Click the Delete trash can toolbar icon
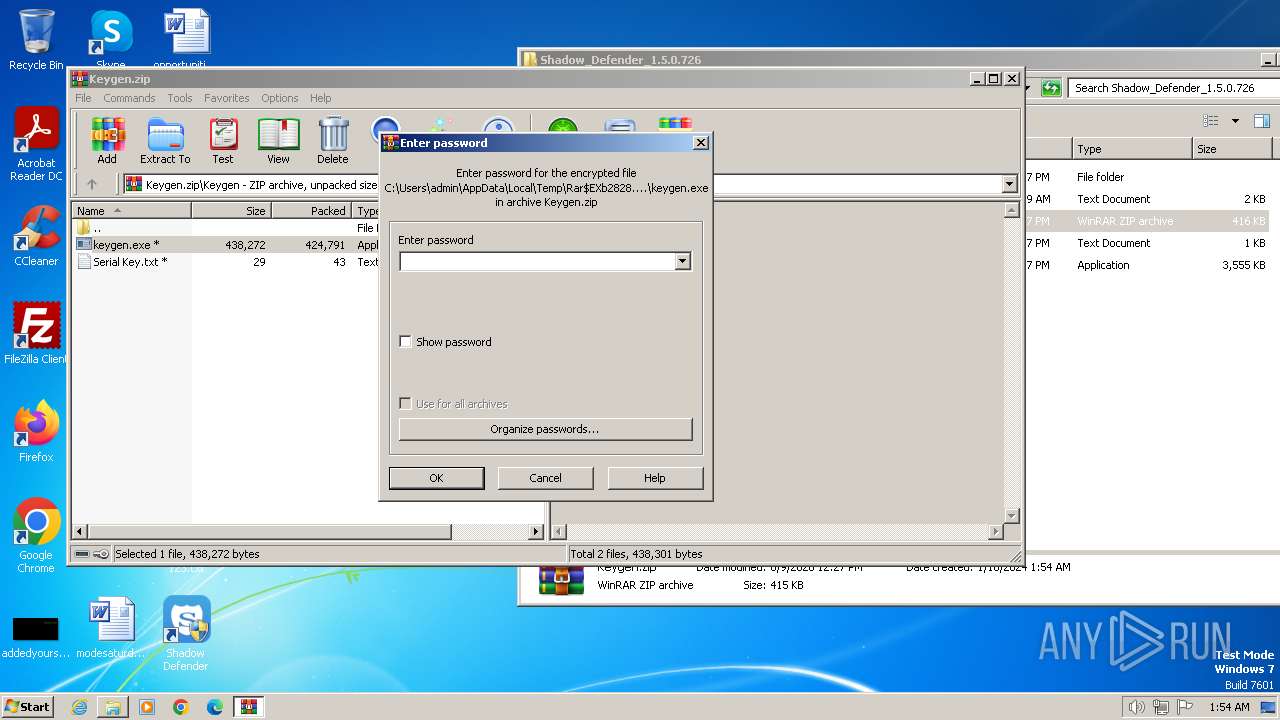Image resolution: width=1280 pixels, height=720 pixels. coord(333,140)
